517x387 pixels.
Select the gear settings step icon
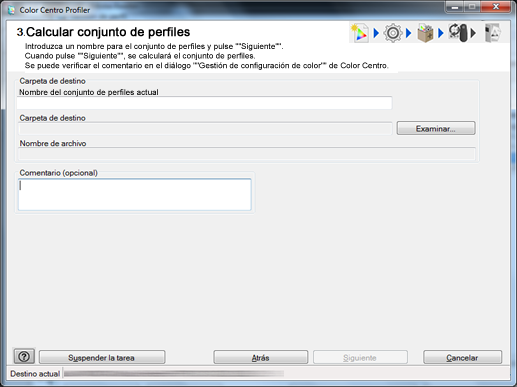click(x=393, y=33)
